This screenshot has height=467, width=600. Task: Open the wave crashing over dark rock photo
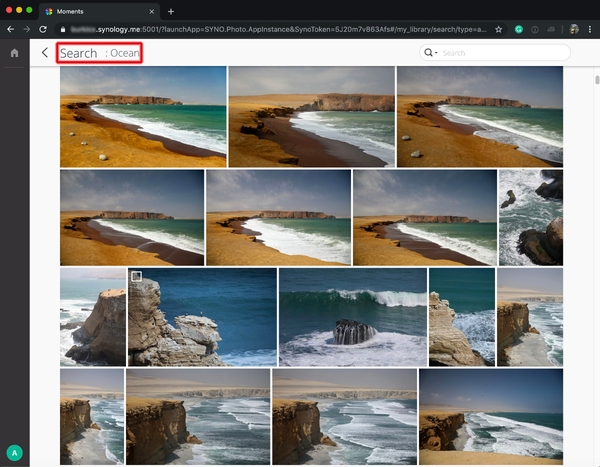pos(353,317)
